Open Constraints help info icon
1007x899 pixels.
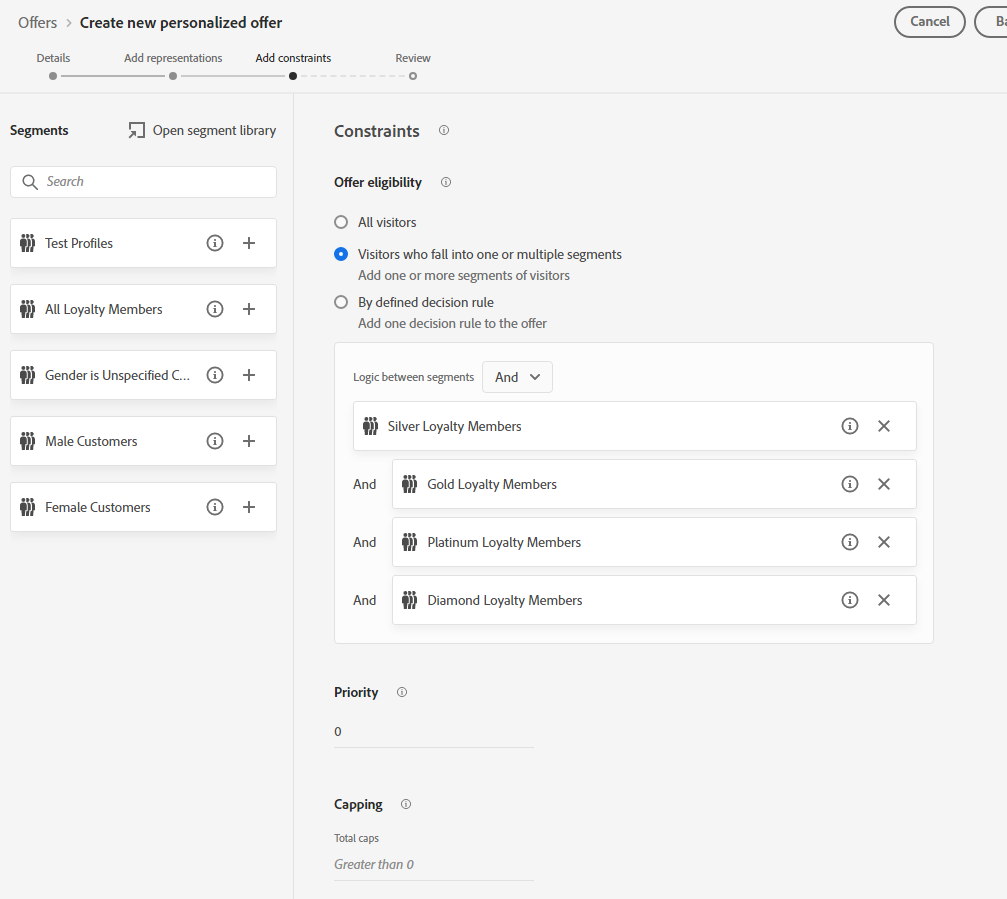(x=444, y=130)
